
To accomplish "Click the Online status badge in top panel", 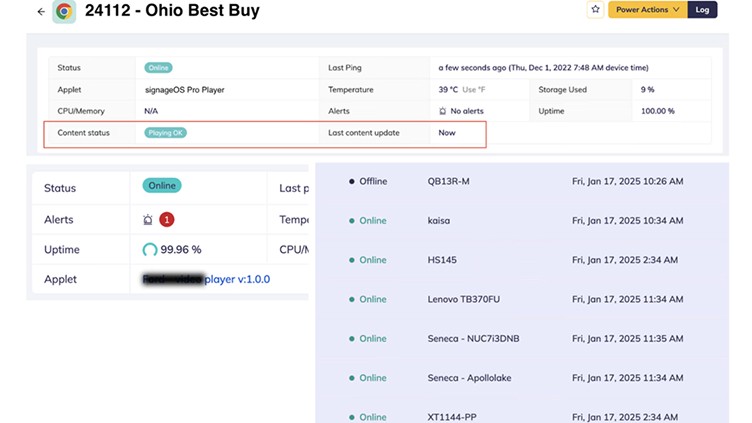I will tap(158, 68).
